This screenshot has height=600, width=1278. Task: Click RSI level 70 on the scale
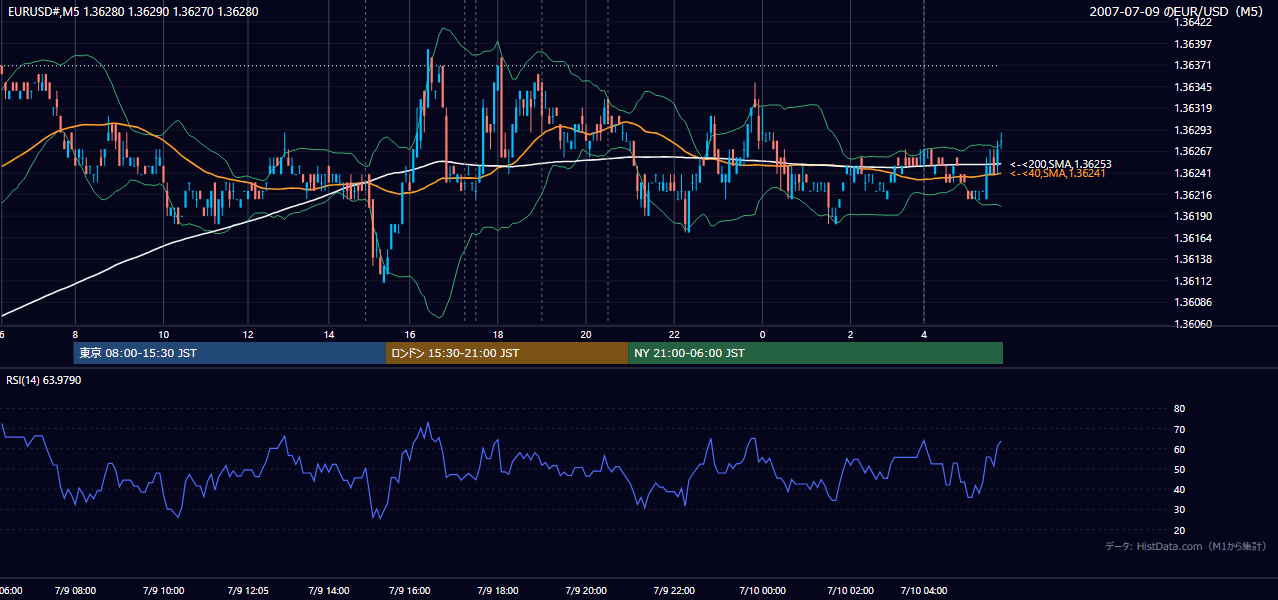(x=1179, y=429)
